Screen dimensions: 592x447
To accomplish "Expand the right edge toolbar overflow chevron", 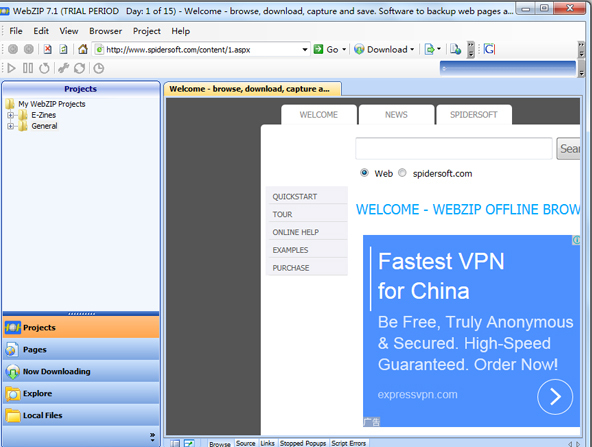I will [581, 49].
